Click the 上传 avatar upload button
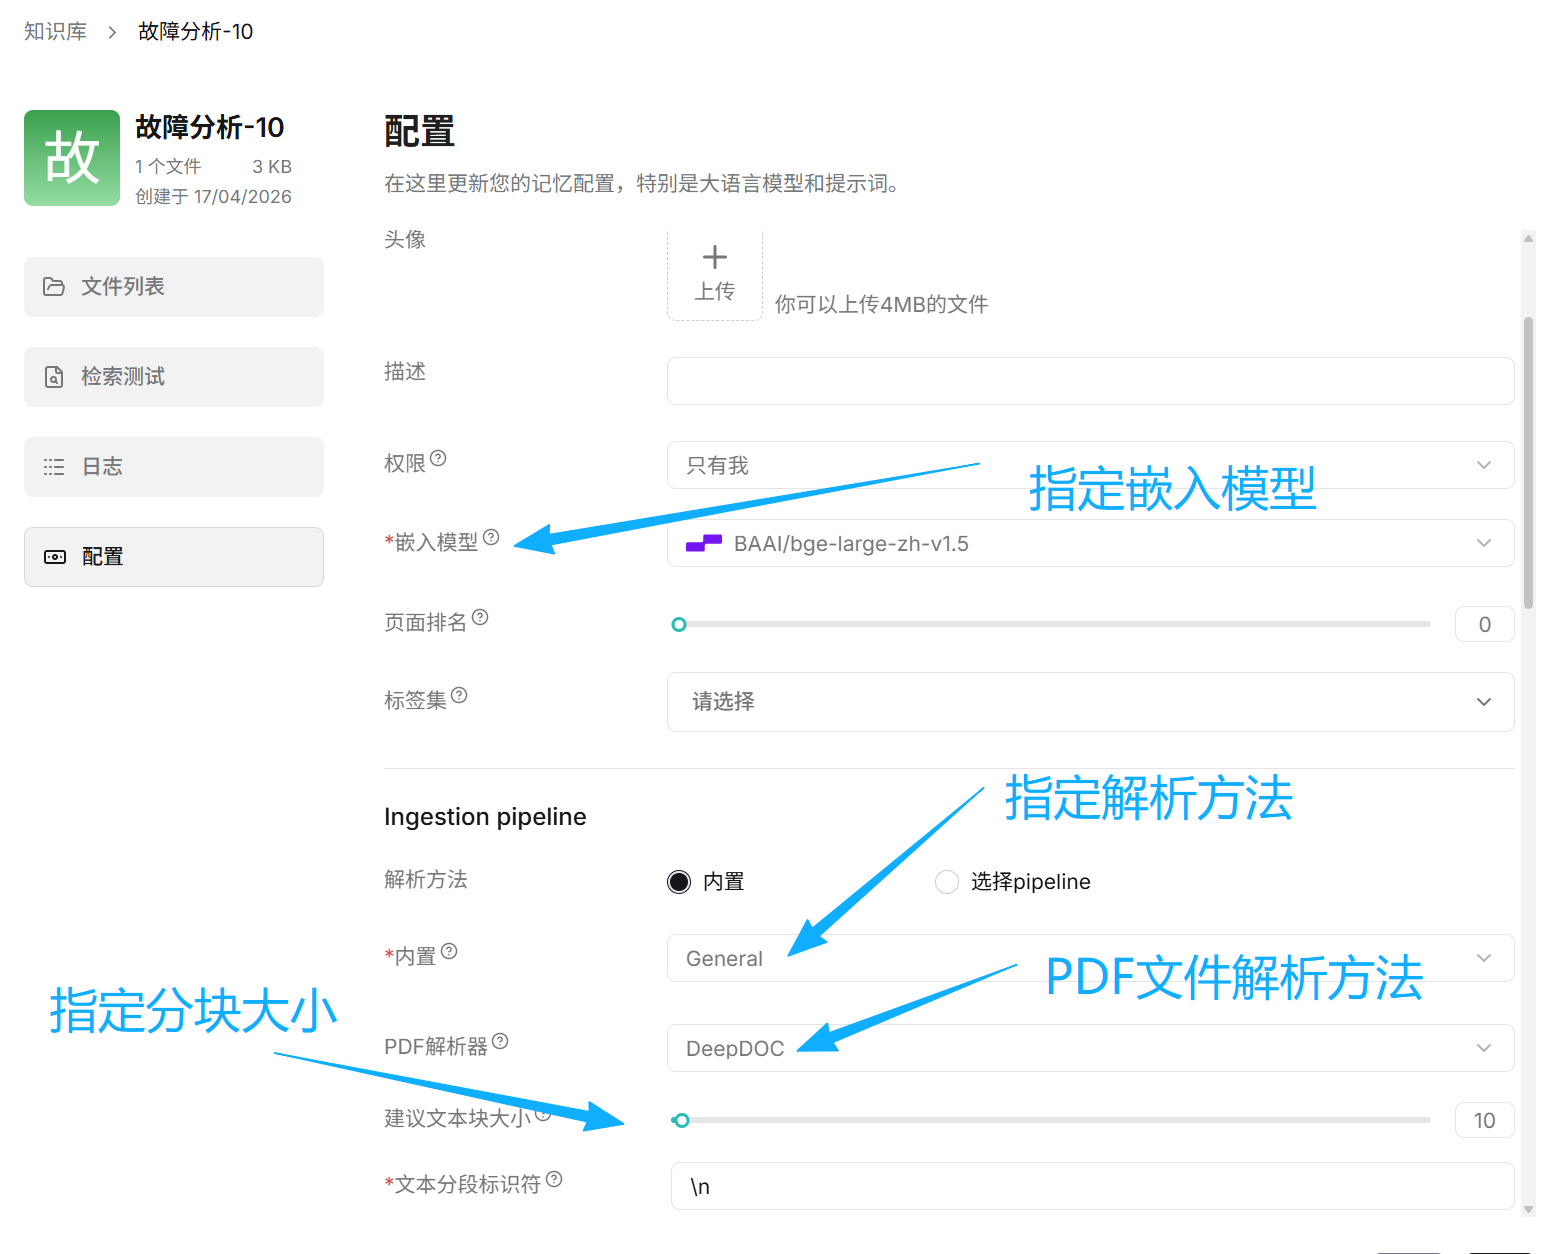Screen dimensions: 1545x1254 (x=715, y=275)
